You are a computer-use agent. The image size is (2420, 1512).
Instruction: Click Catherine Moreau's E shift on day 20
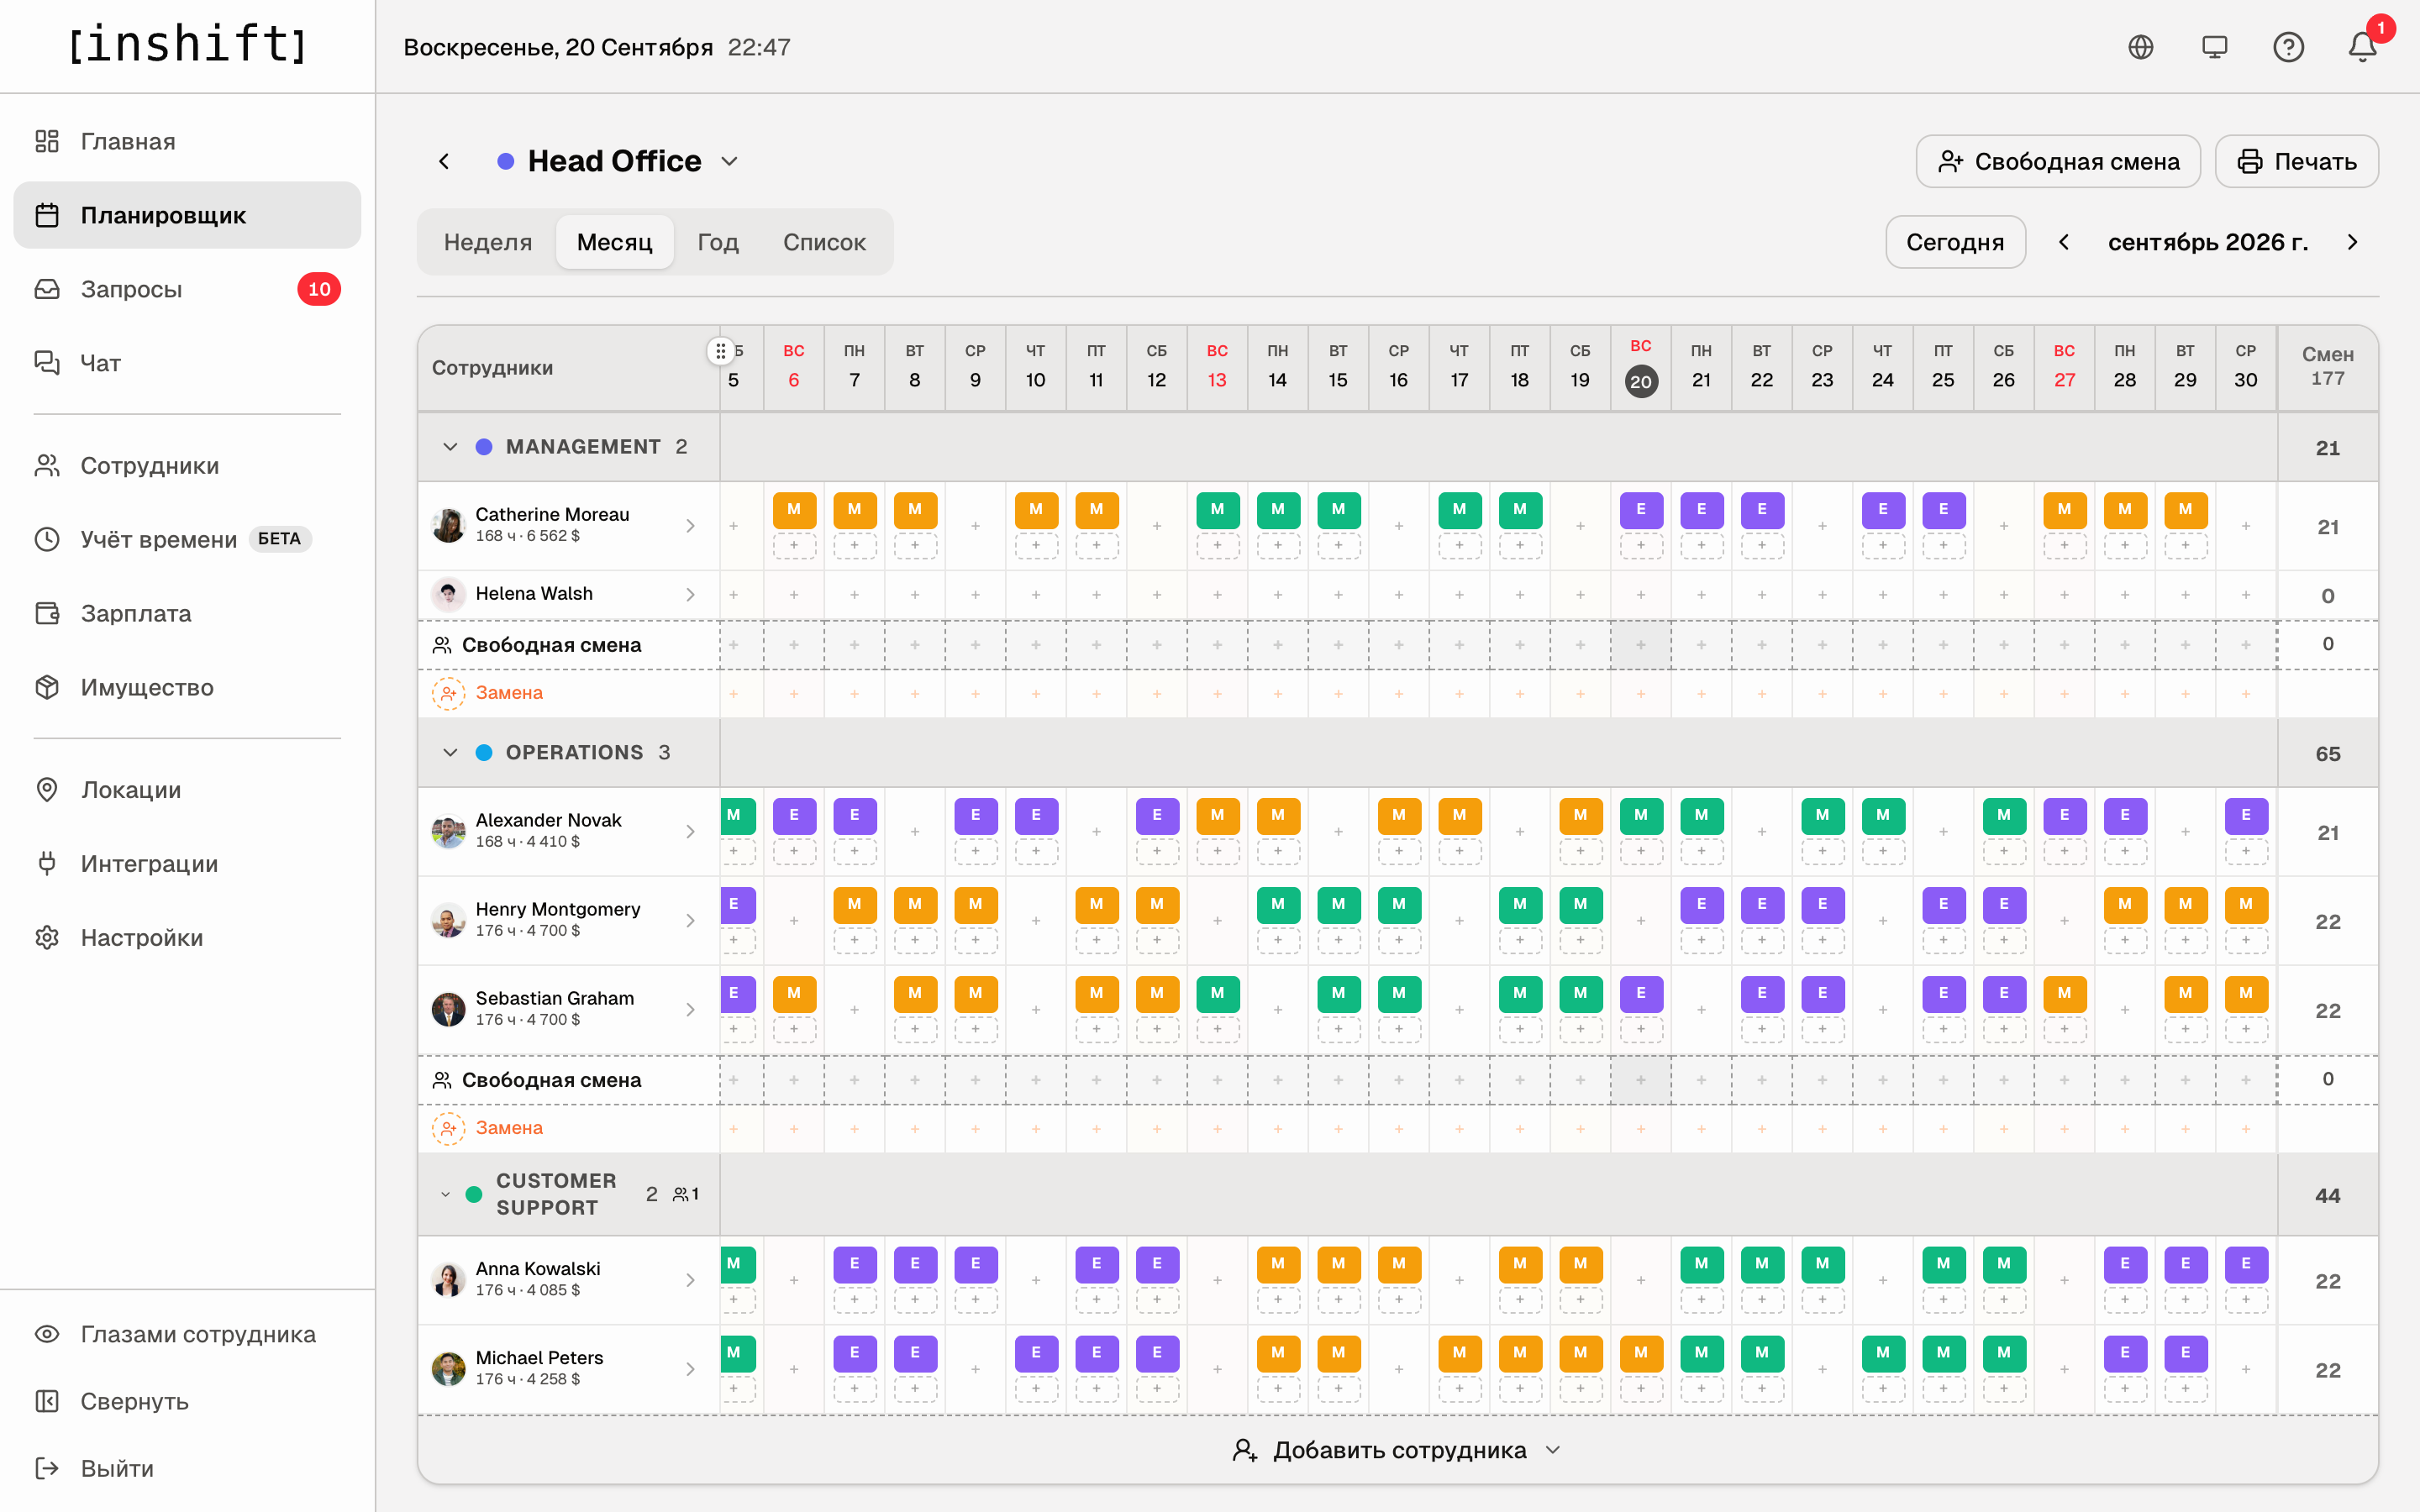(1641, 509)
